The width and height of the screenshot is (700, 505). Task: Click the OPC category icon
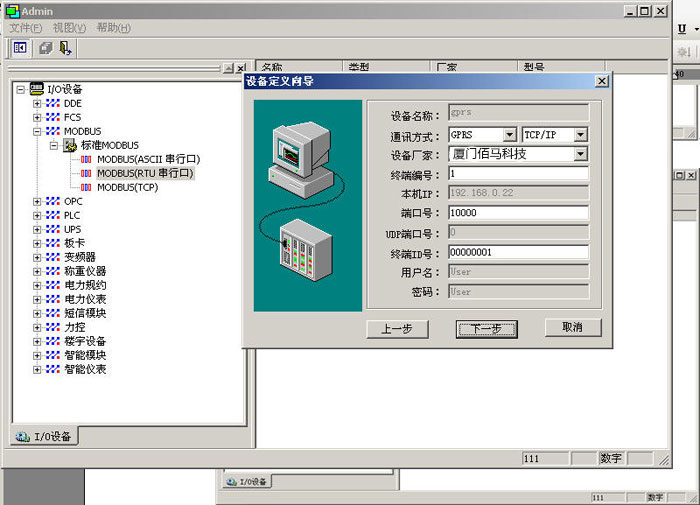(x=54, y=201)
